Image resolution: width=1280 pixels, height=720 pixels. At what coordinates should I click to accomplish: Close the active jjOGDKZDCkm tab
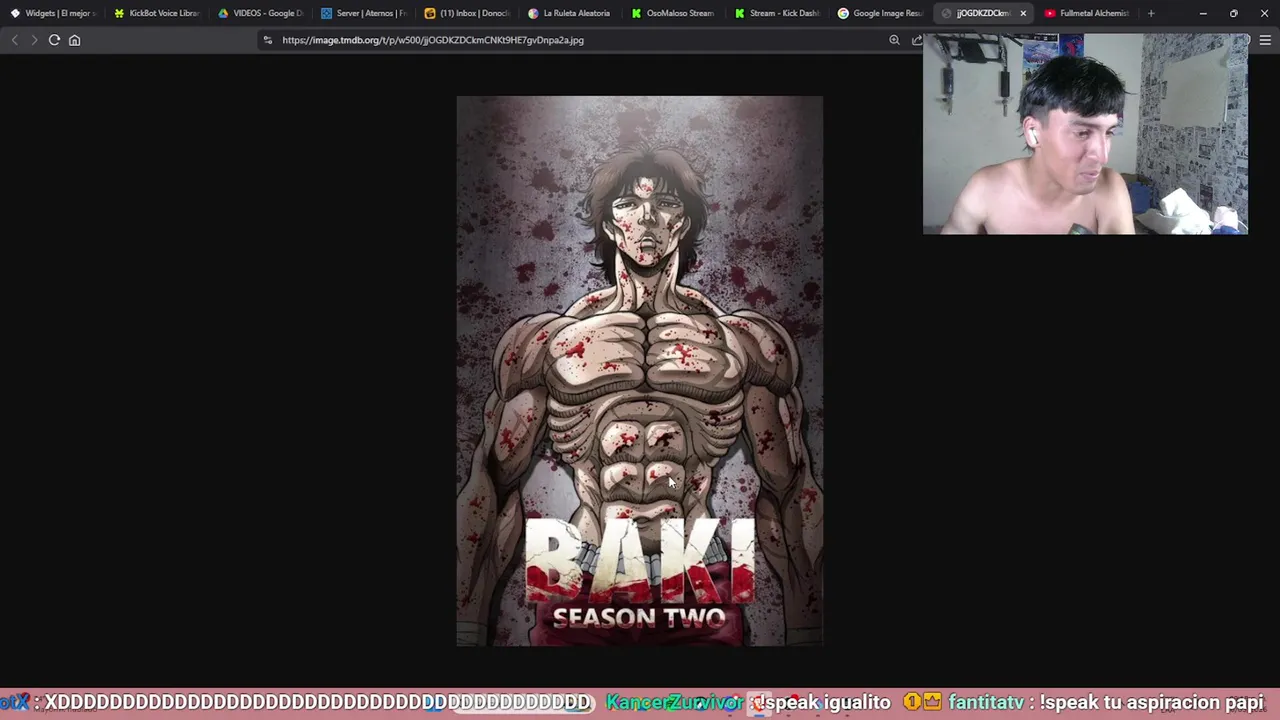click(1023, 13)
